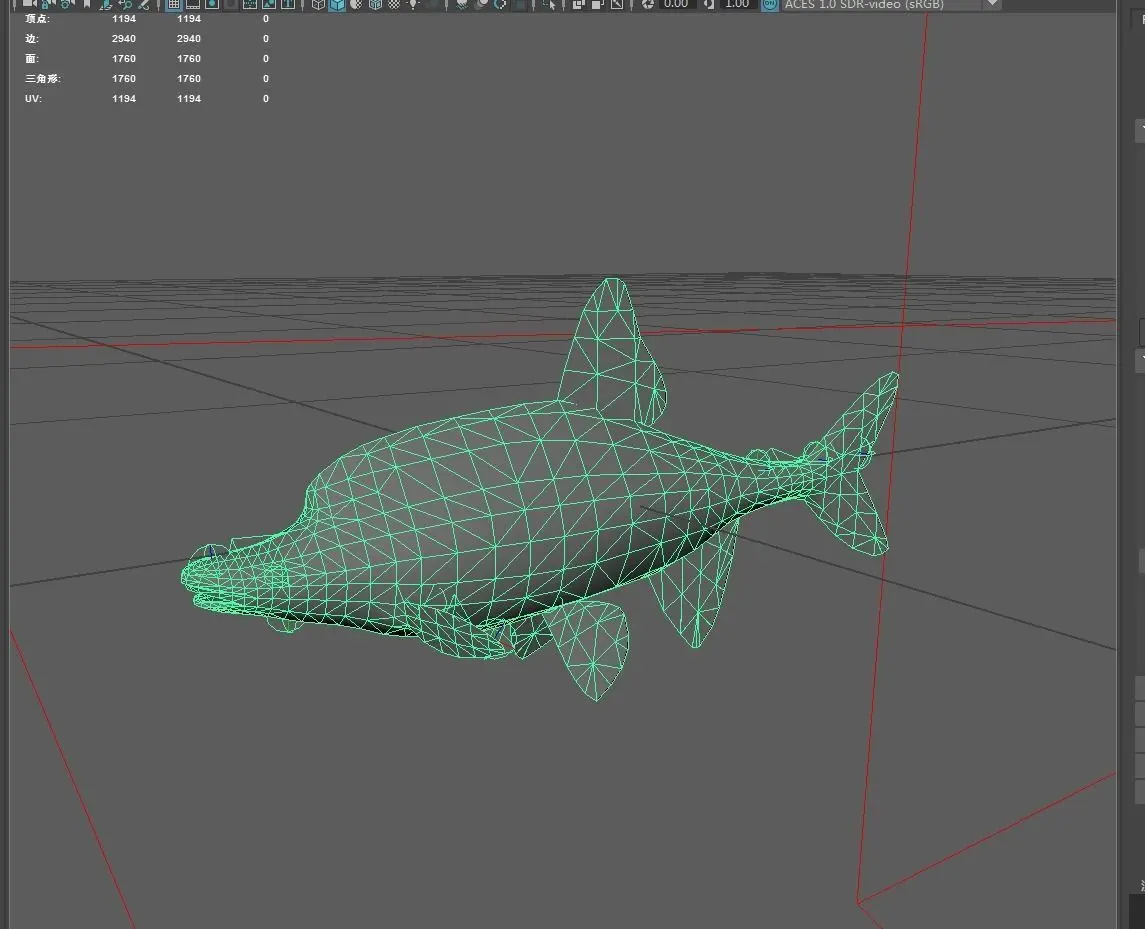Click Use All Lights bulb icon
This screenshot has width=1145, height=929.
pyautogui.click(x=413, y=4)
